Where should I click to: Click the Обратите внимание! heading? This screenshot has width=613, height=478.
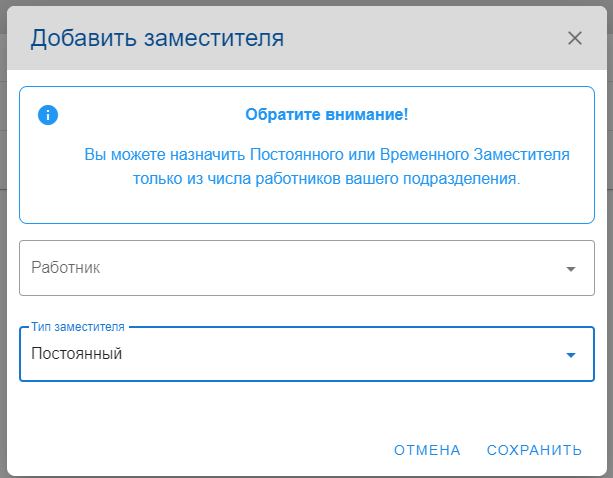[x=326, y=115]
